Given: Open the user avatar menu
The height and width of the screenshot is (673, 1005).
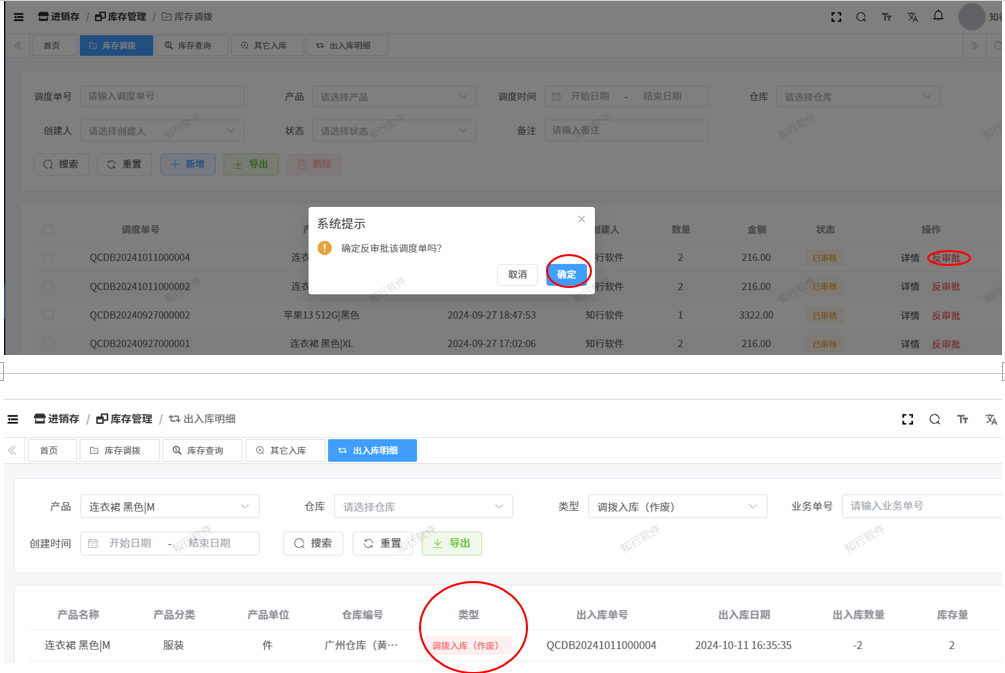Looking at the screenshot, I should click(971, 17).
